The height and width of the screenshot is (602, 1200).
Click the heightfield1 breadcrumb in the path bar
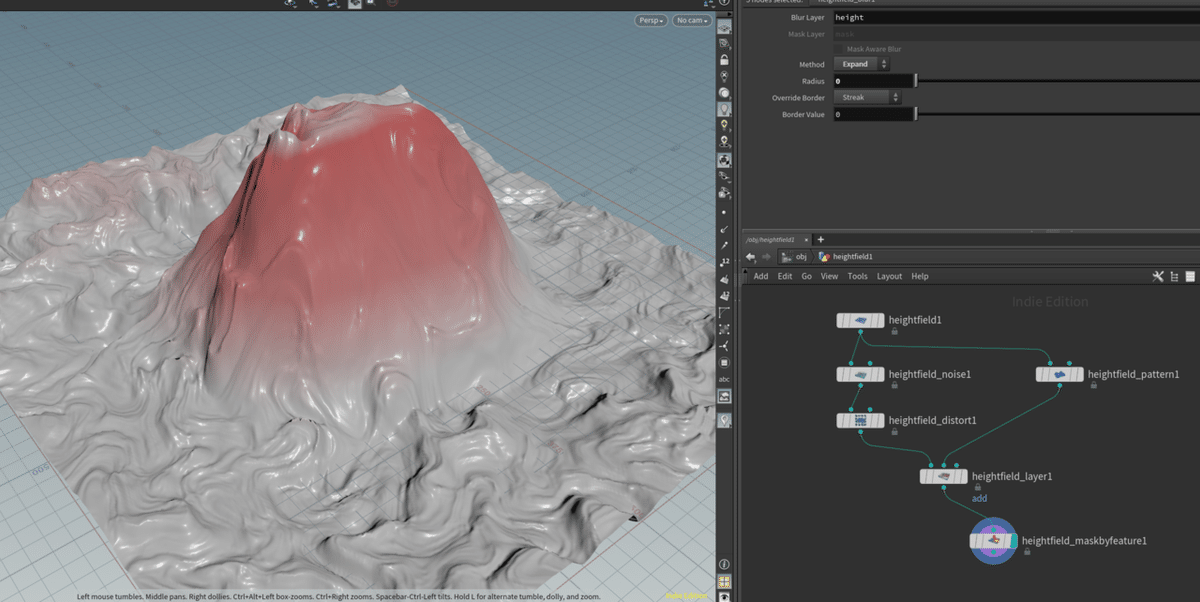[852, 256]
